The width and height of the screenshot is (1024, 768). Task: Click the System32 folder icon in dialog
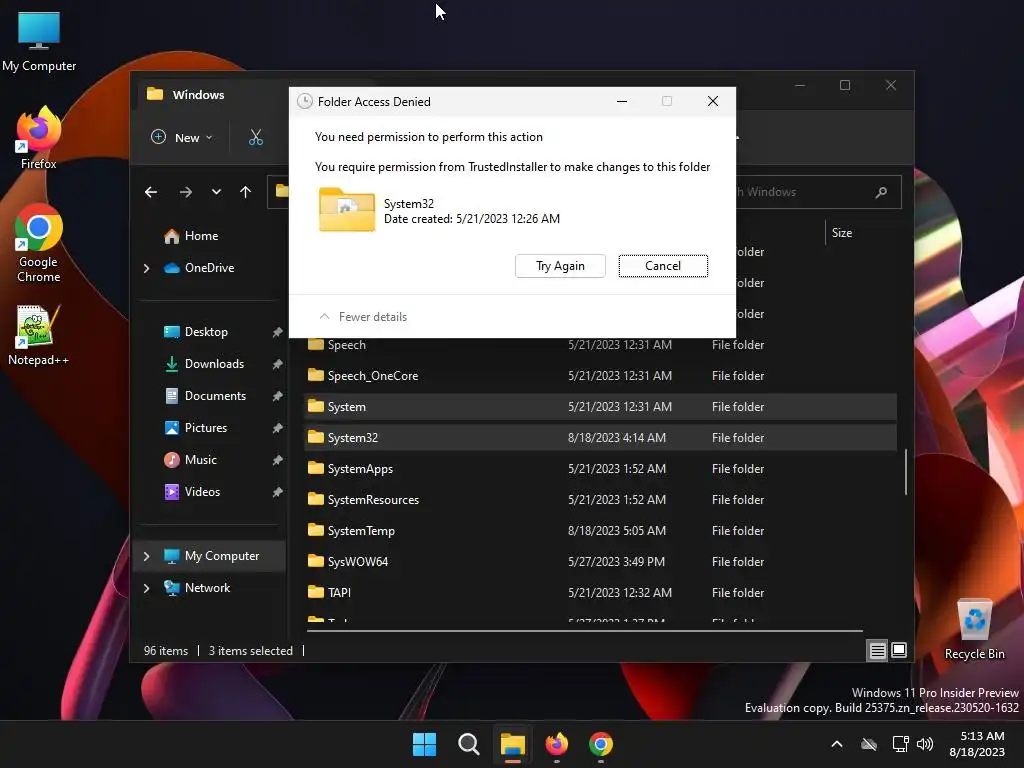(347, 210)
